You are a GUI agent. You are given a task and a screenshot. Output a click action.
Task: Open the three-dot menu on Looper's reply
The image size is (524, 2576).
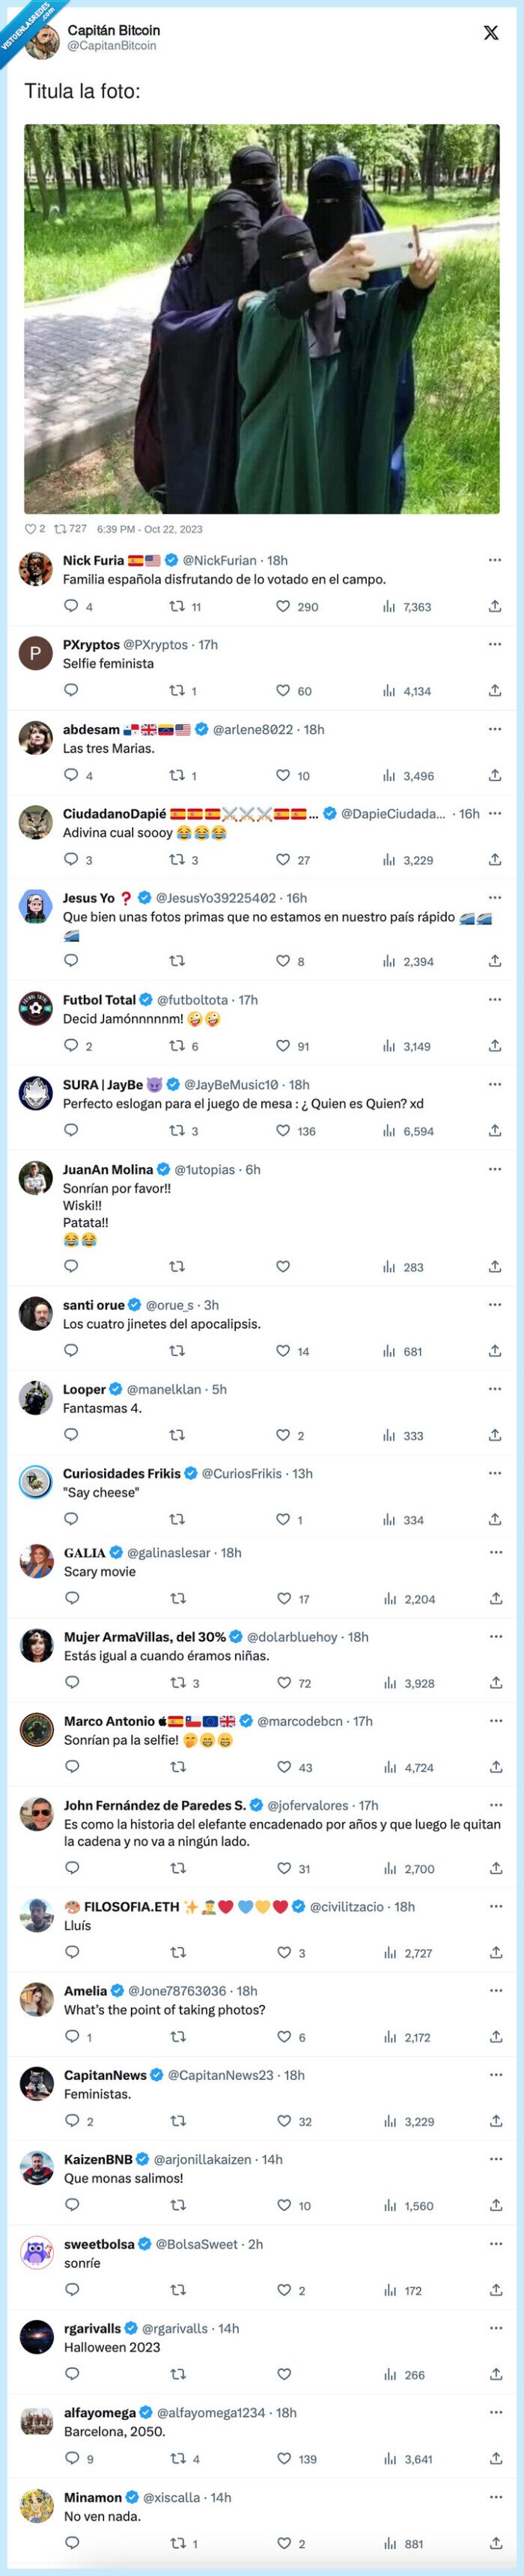pos(495,1389)
